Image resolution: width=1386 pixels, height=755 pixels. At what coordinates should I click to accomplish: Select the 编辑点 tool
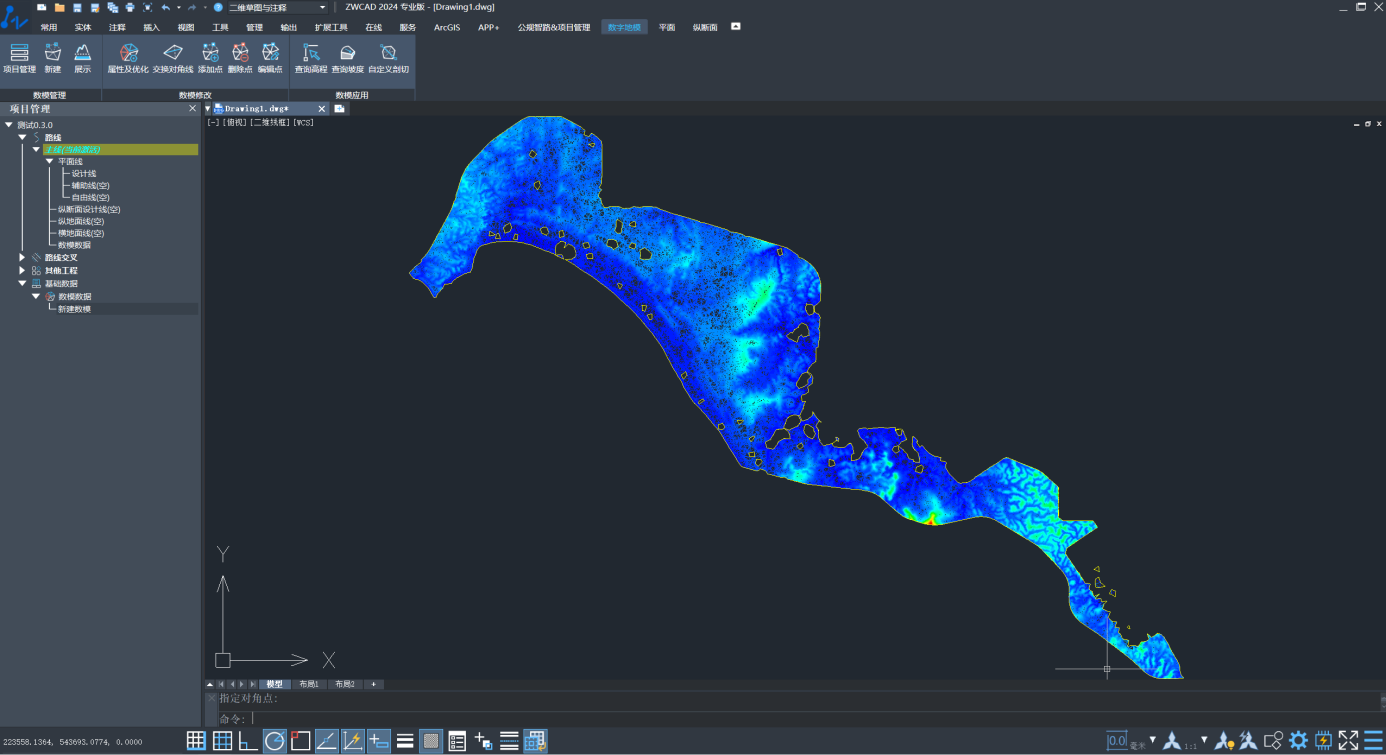(x=270, y=58)
